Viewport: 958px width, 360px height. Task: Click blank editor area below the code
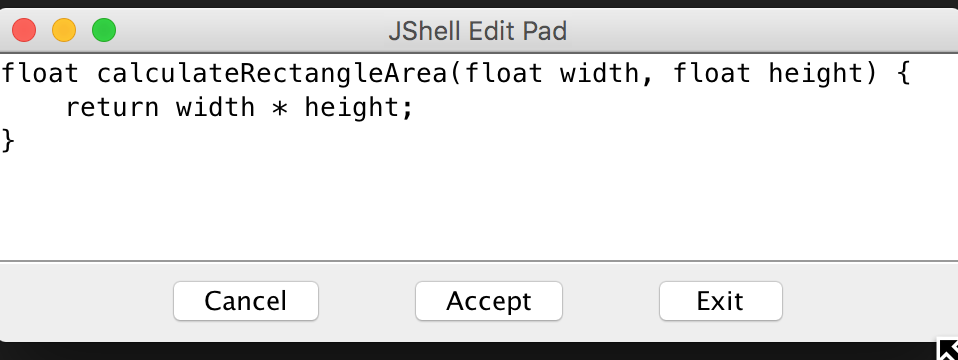[479, 208]
